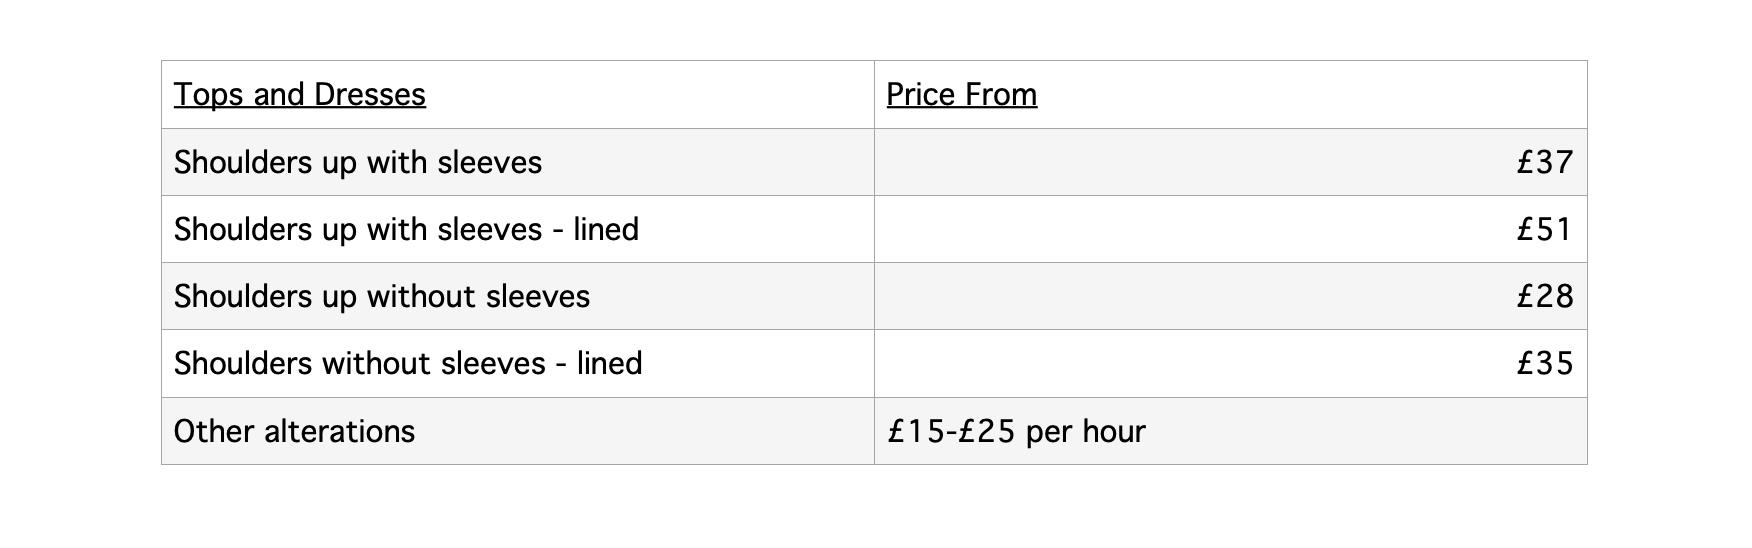Screen dimensions: 1752x548
Task: Click the word Dresses in header
Action: pyautogui.click(x=370, y=95)
